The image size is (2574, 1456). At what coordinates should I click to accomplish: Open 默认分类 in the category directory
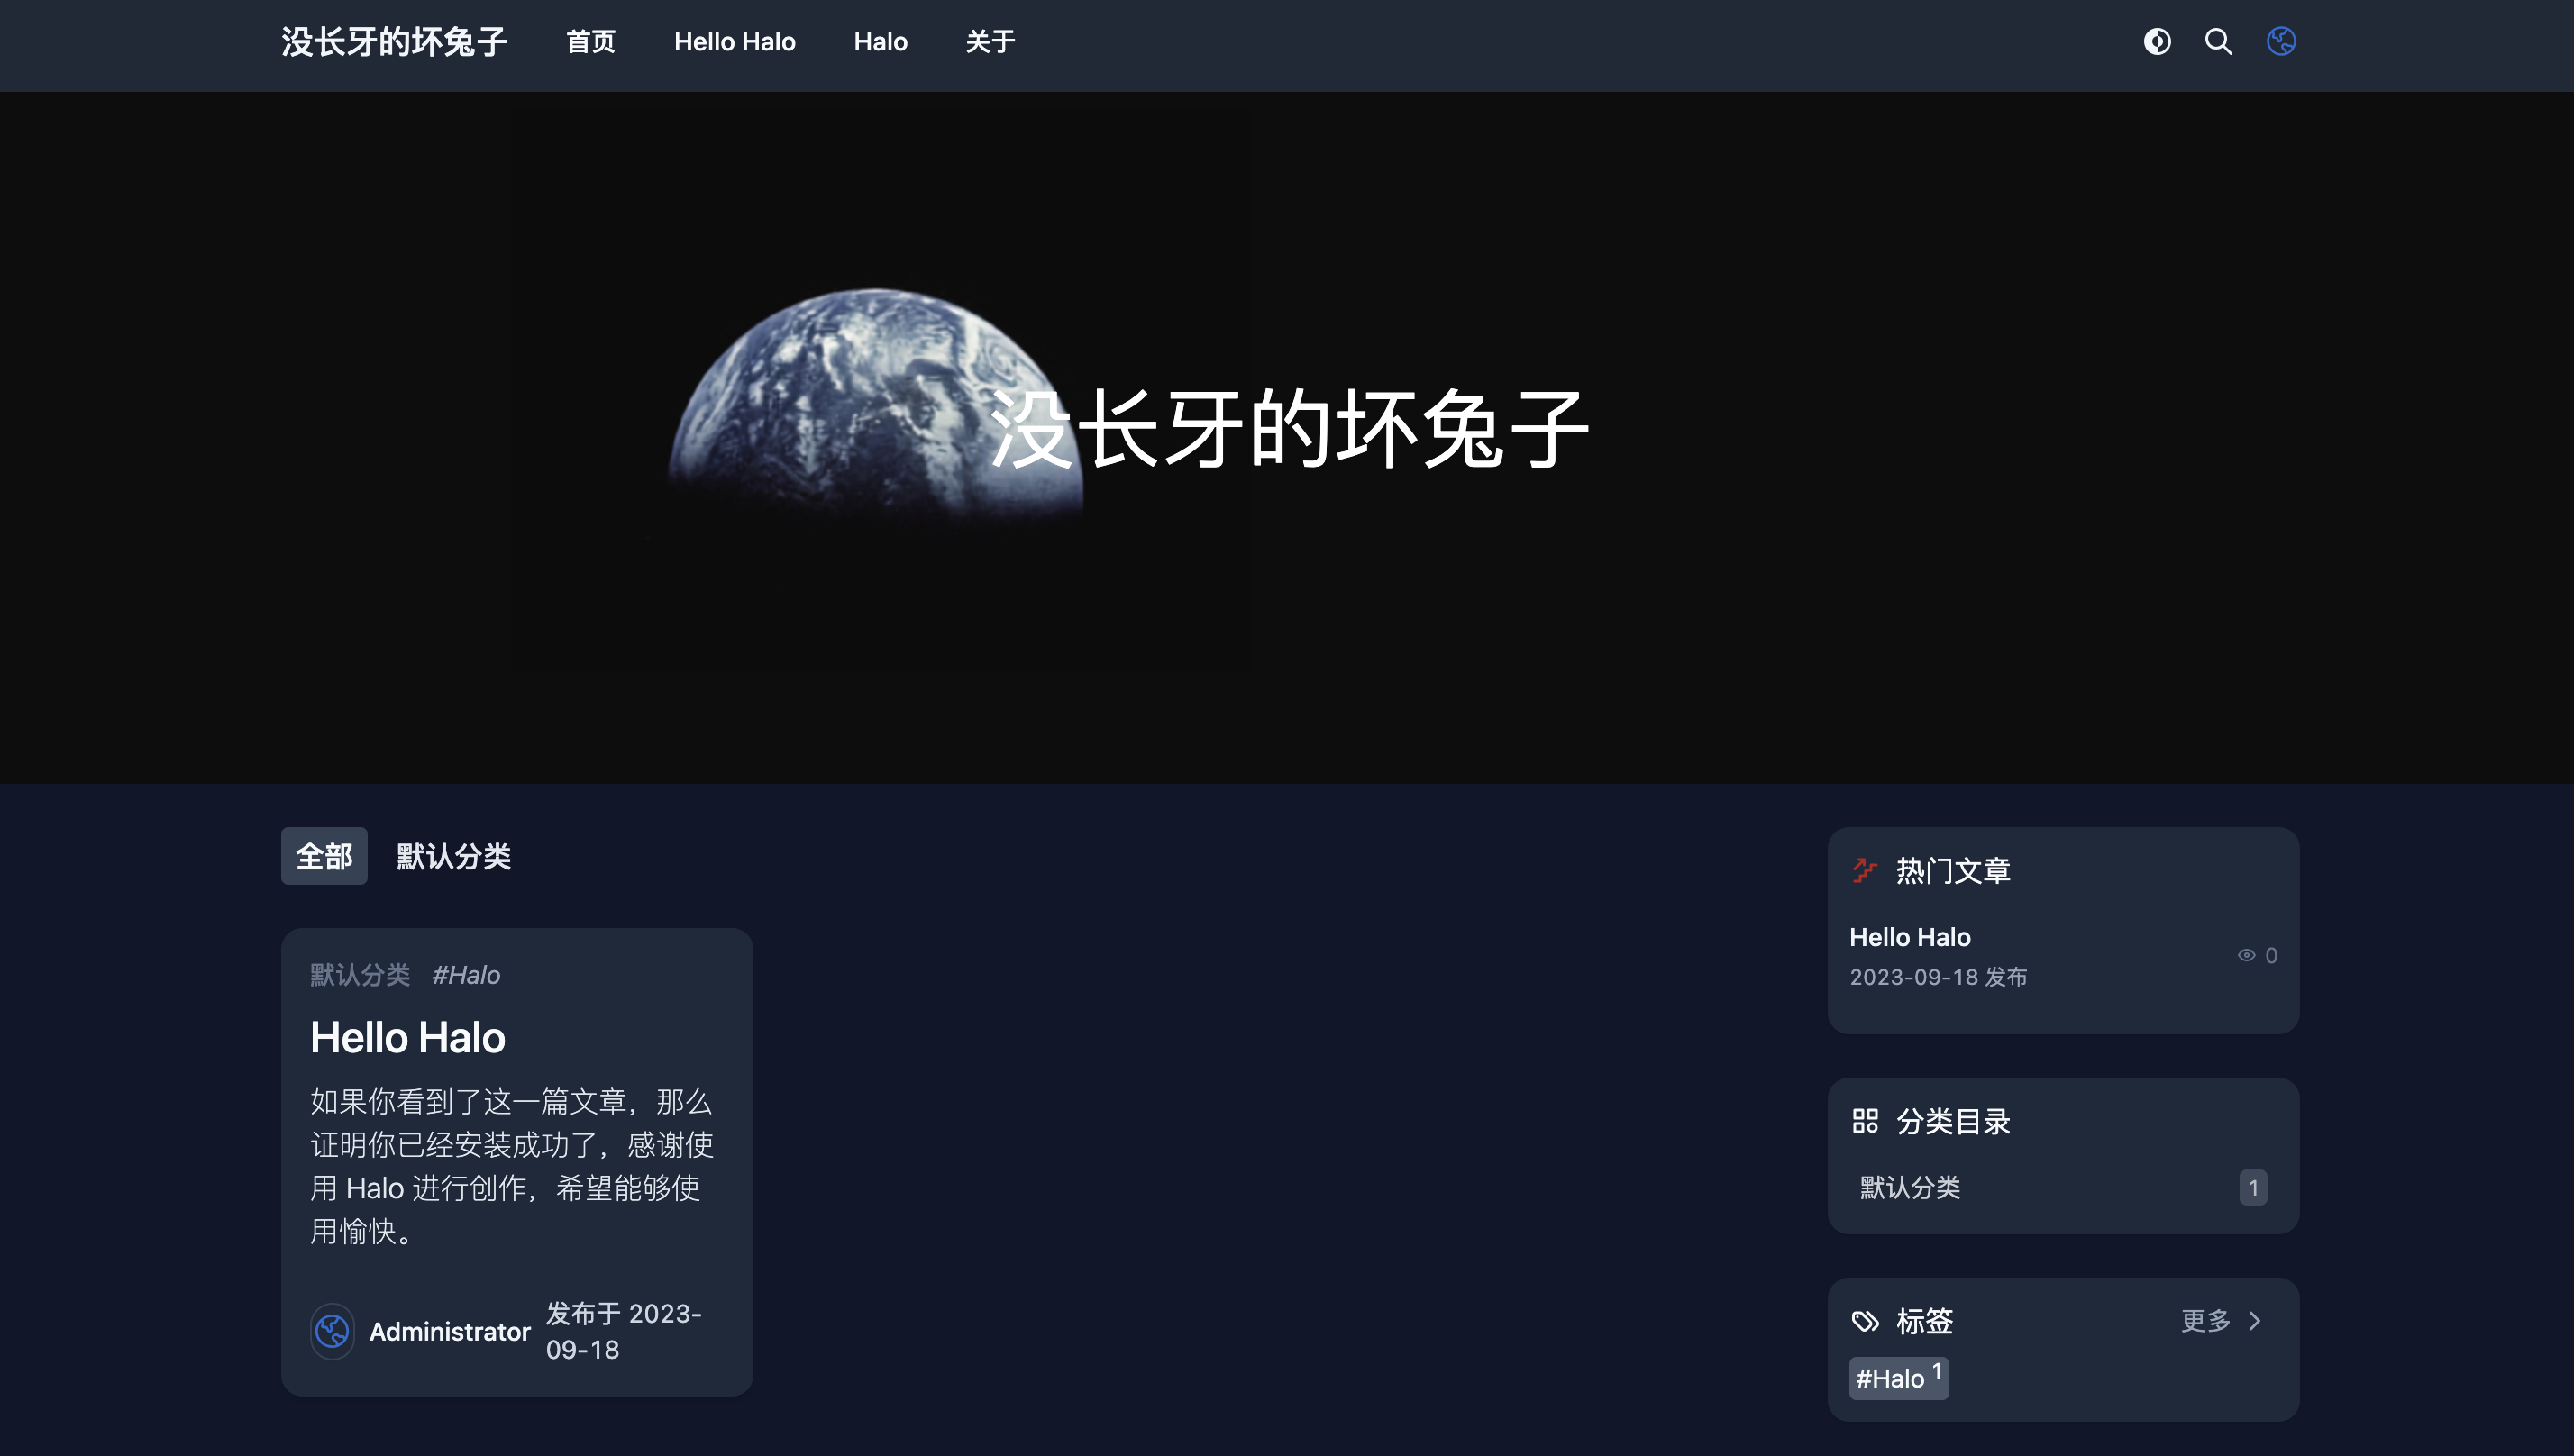pyautogui.click(x=1910, y=1187)
